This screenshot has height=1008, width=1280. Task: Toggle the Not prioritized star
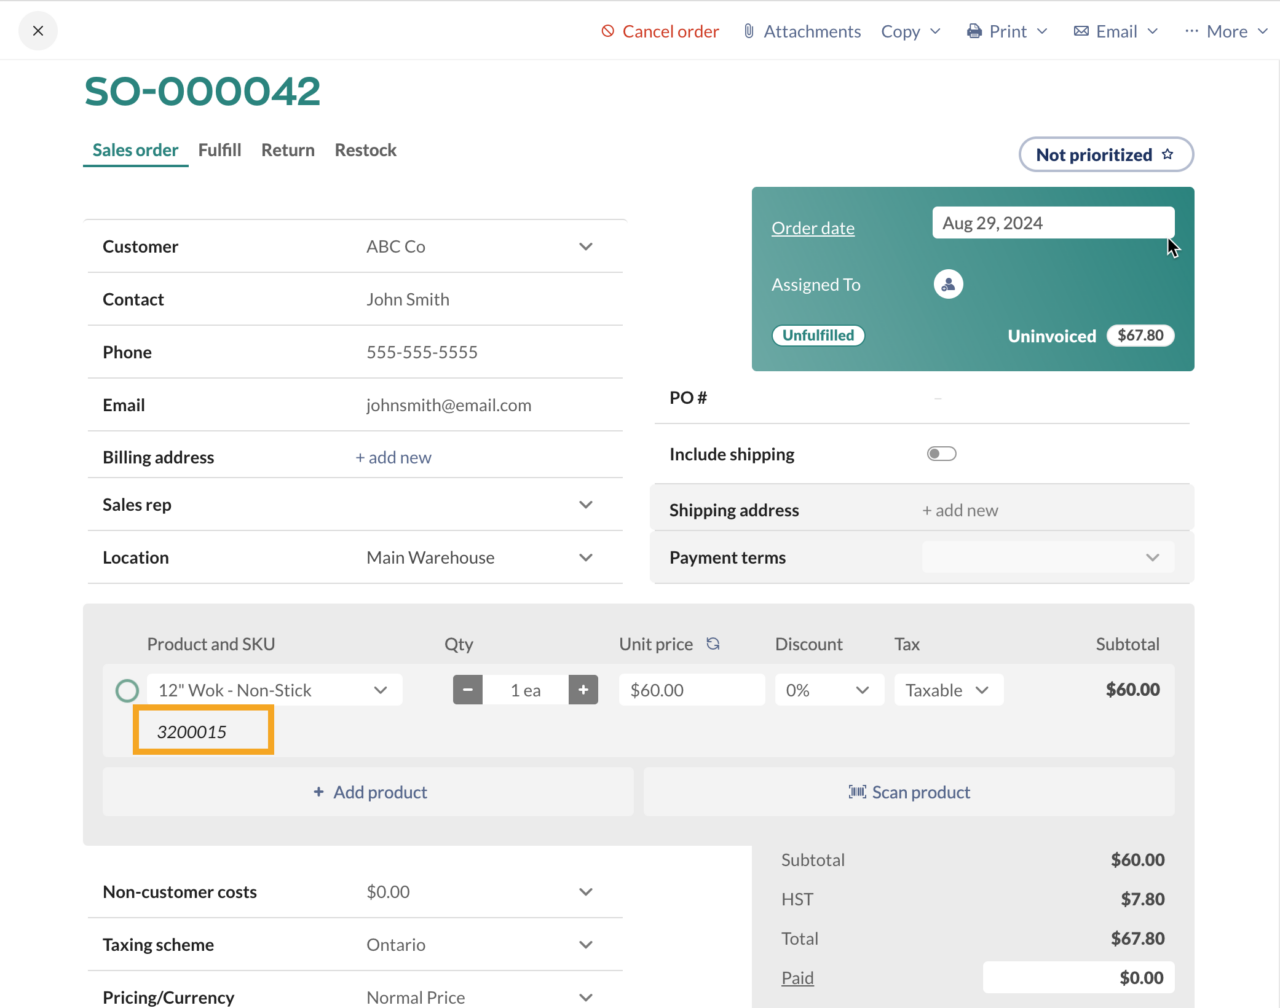(x=1167, y=154)
